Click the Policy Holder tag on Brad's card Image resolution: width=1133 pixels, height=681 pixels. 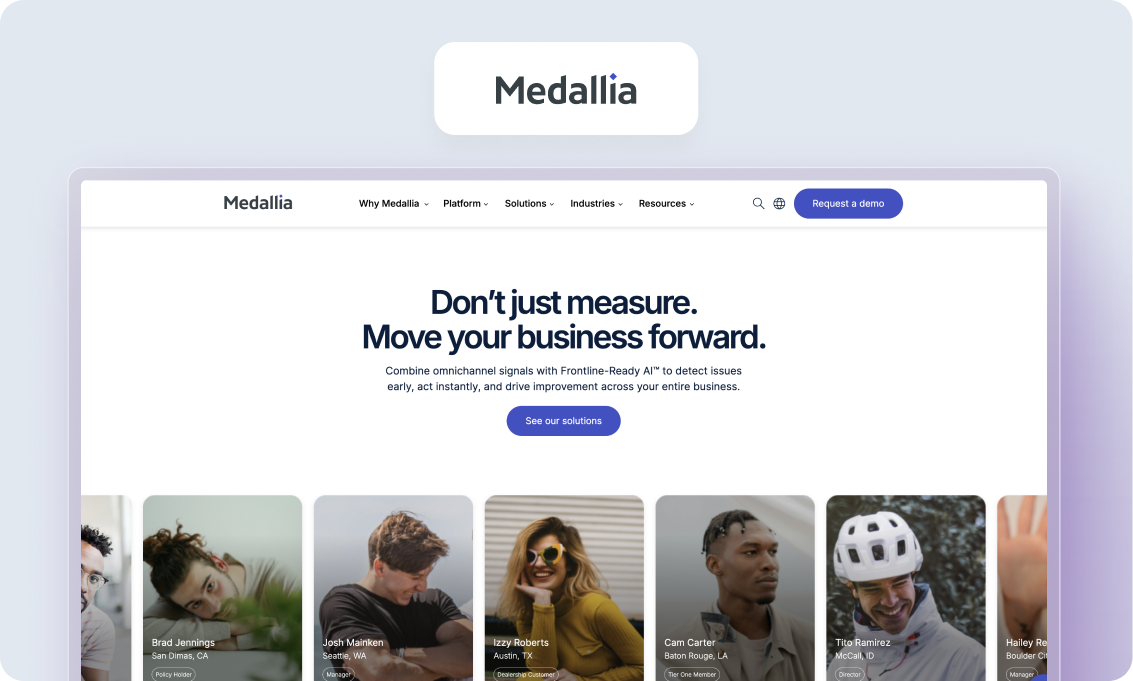pos(173,674)
